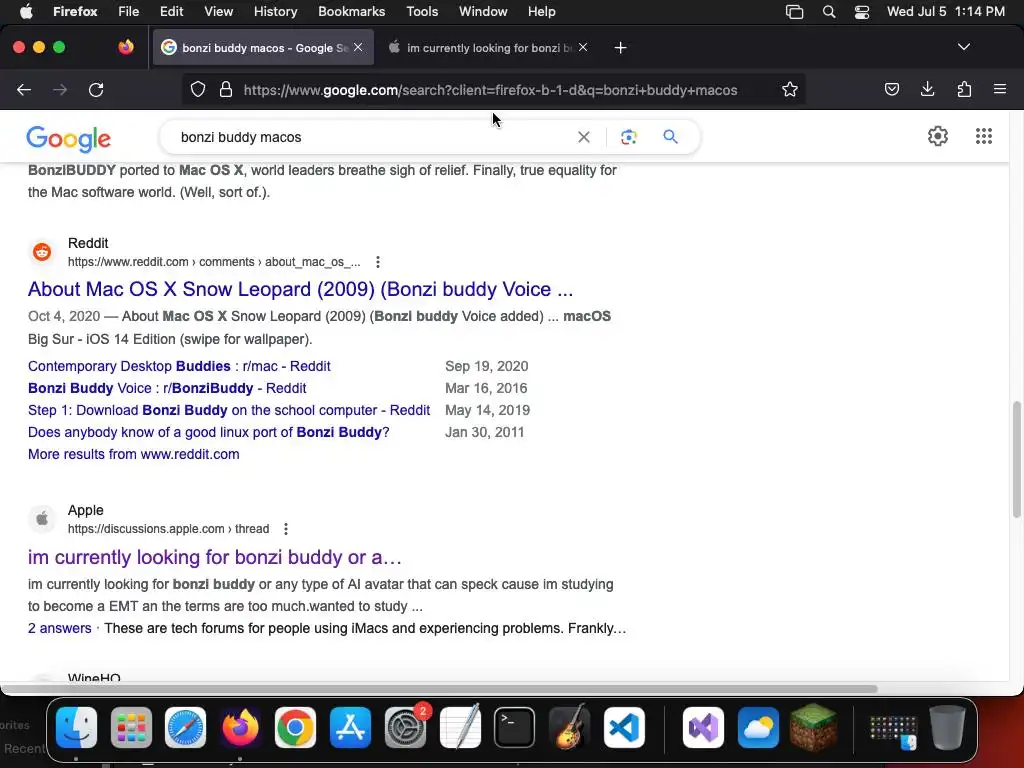This screenshot has width=1024, height=768.
Task: Open TextEdit in the Dock
Action: coord(460,728)
